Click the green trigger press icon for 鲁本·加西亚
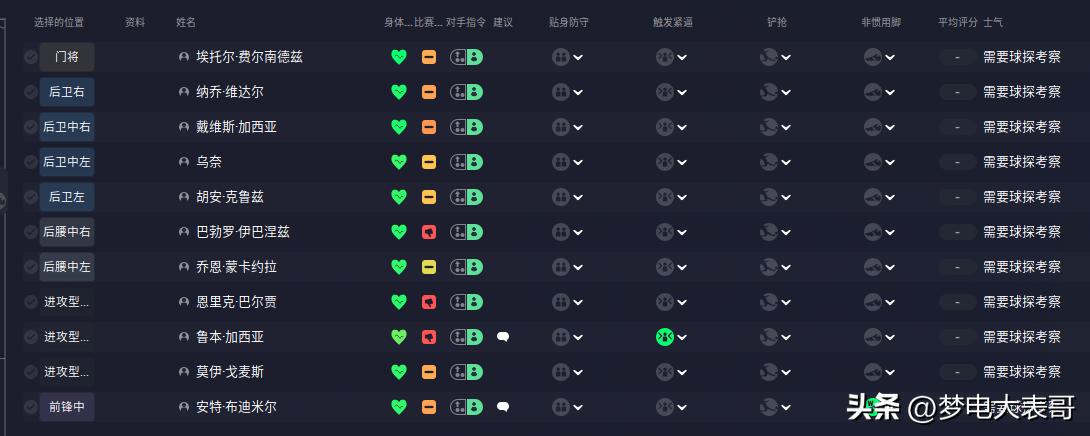The width and height of the screenshot is (1090, 436). [664, 337]
